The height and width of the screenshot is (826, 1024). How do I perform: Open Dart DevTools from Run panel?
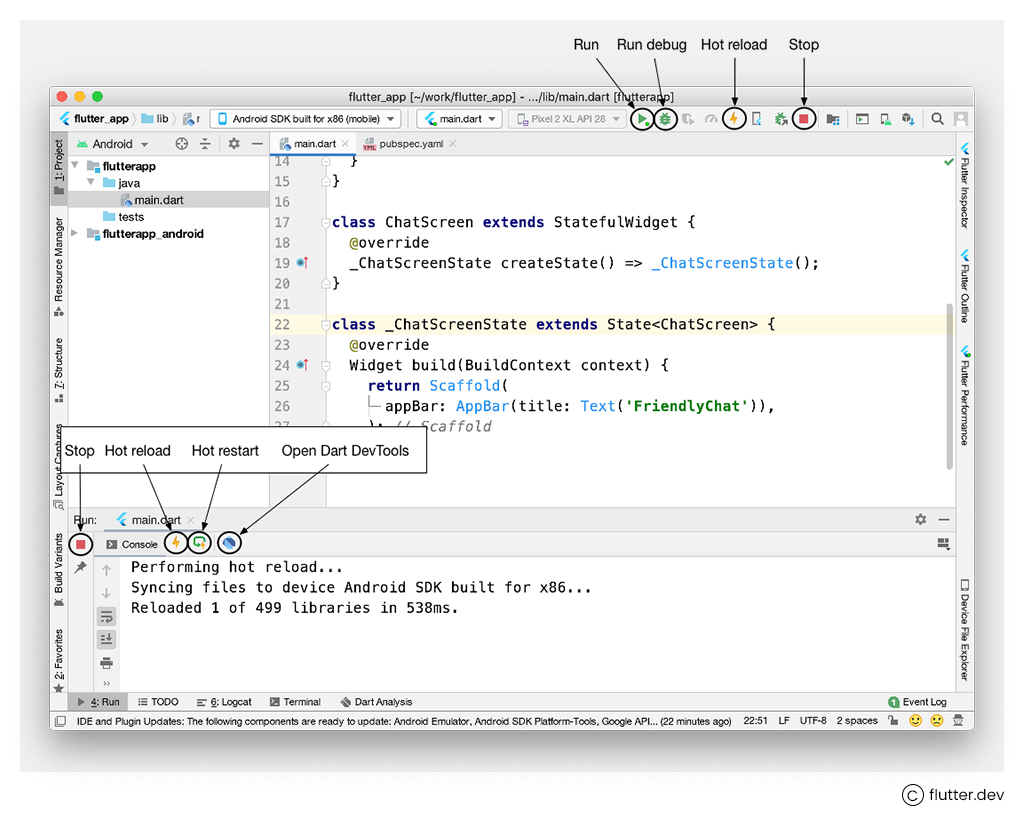tap(229, 543)
